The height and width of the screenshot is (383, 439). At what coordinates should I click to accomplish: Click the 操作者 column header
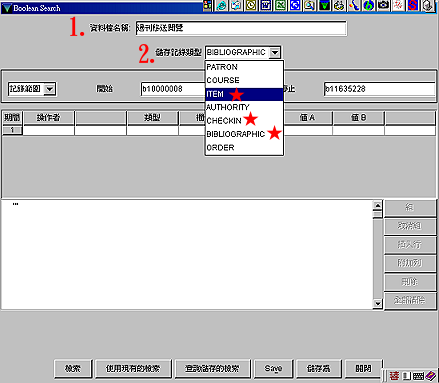[x=49, y=118]
